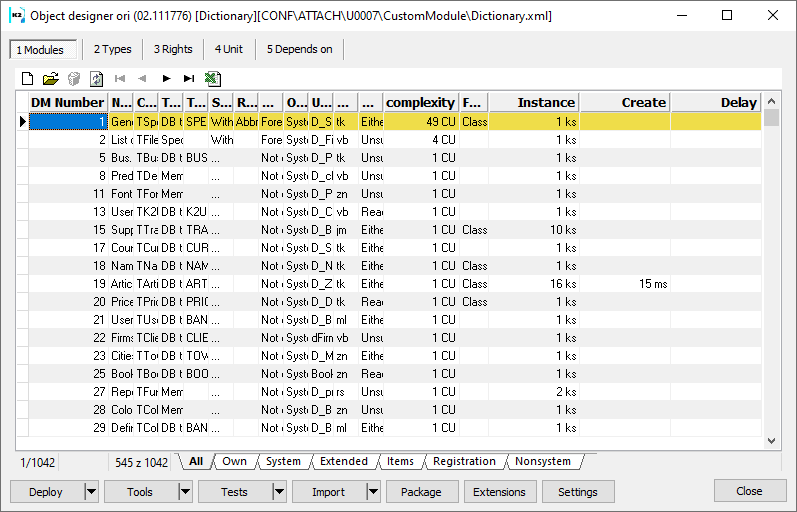Viewport: 797px width, 512px height.
Task: Sort by the DM Number column header
Action: pyautogui.click(x=68, y=102)
